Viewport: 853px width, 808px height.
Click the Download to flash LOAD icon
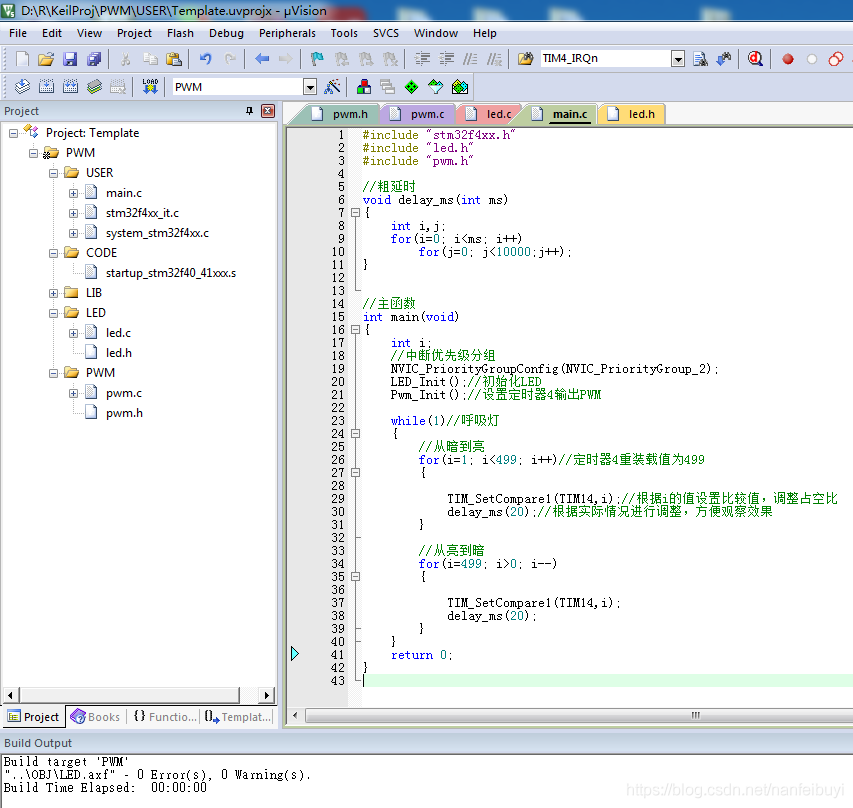coord(150,87)
